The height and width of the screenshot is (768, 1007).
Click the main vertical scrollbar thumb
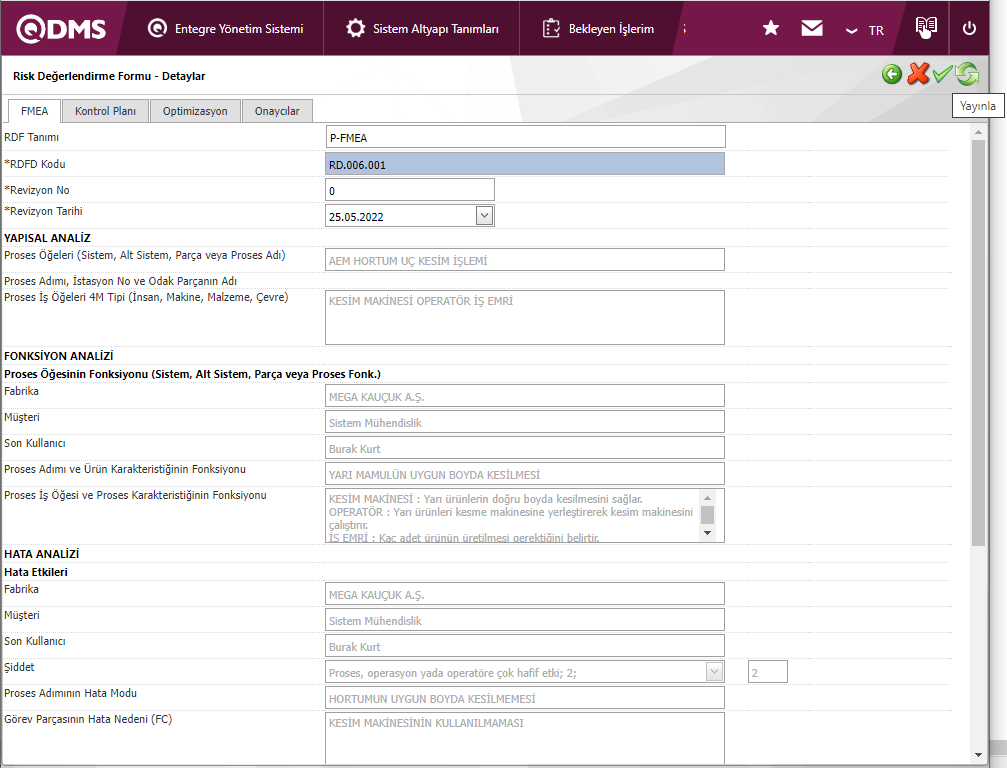tap(978, 340)
